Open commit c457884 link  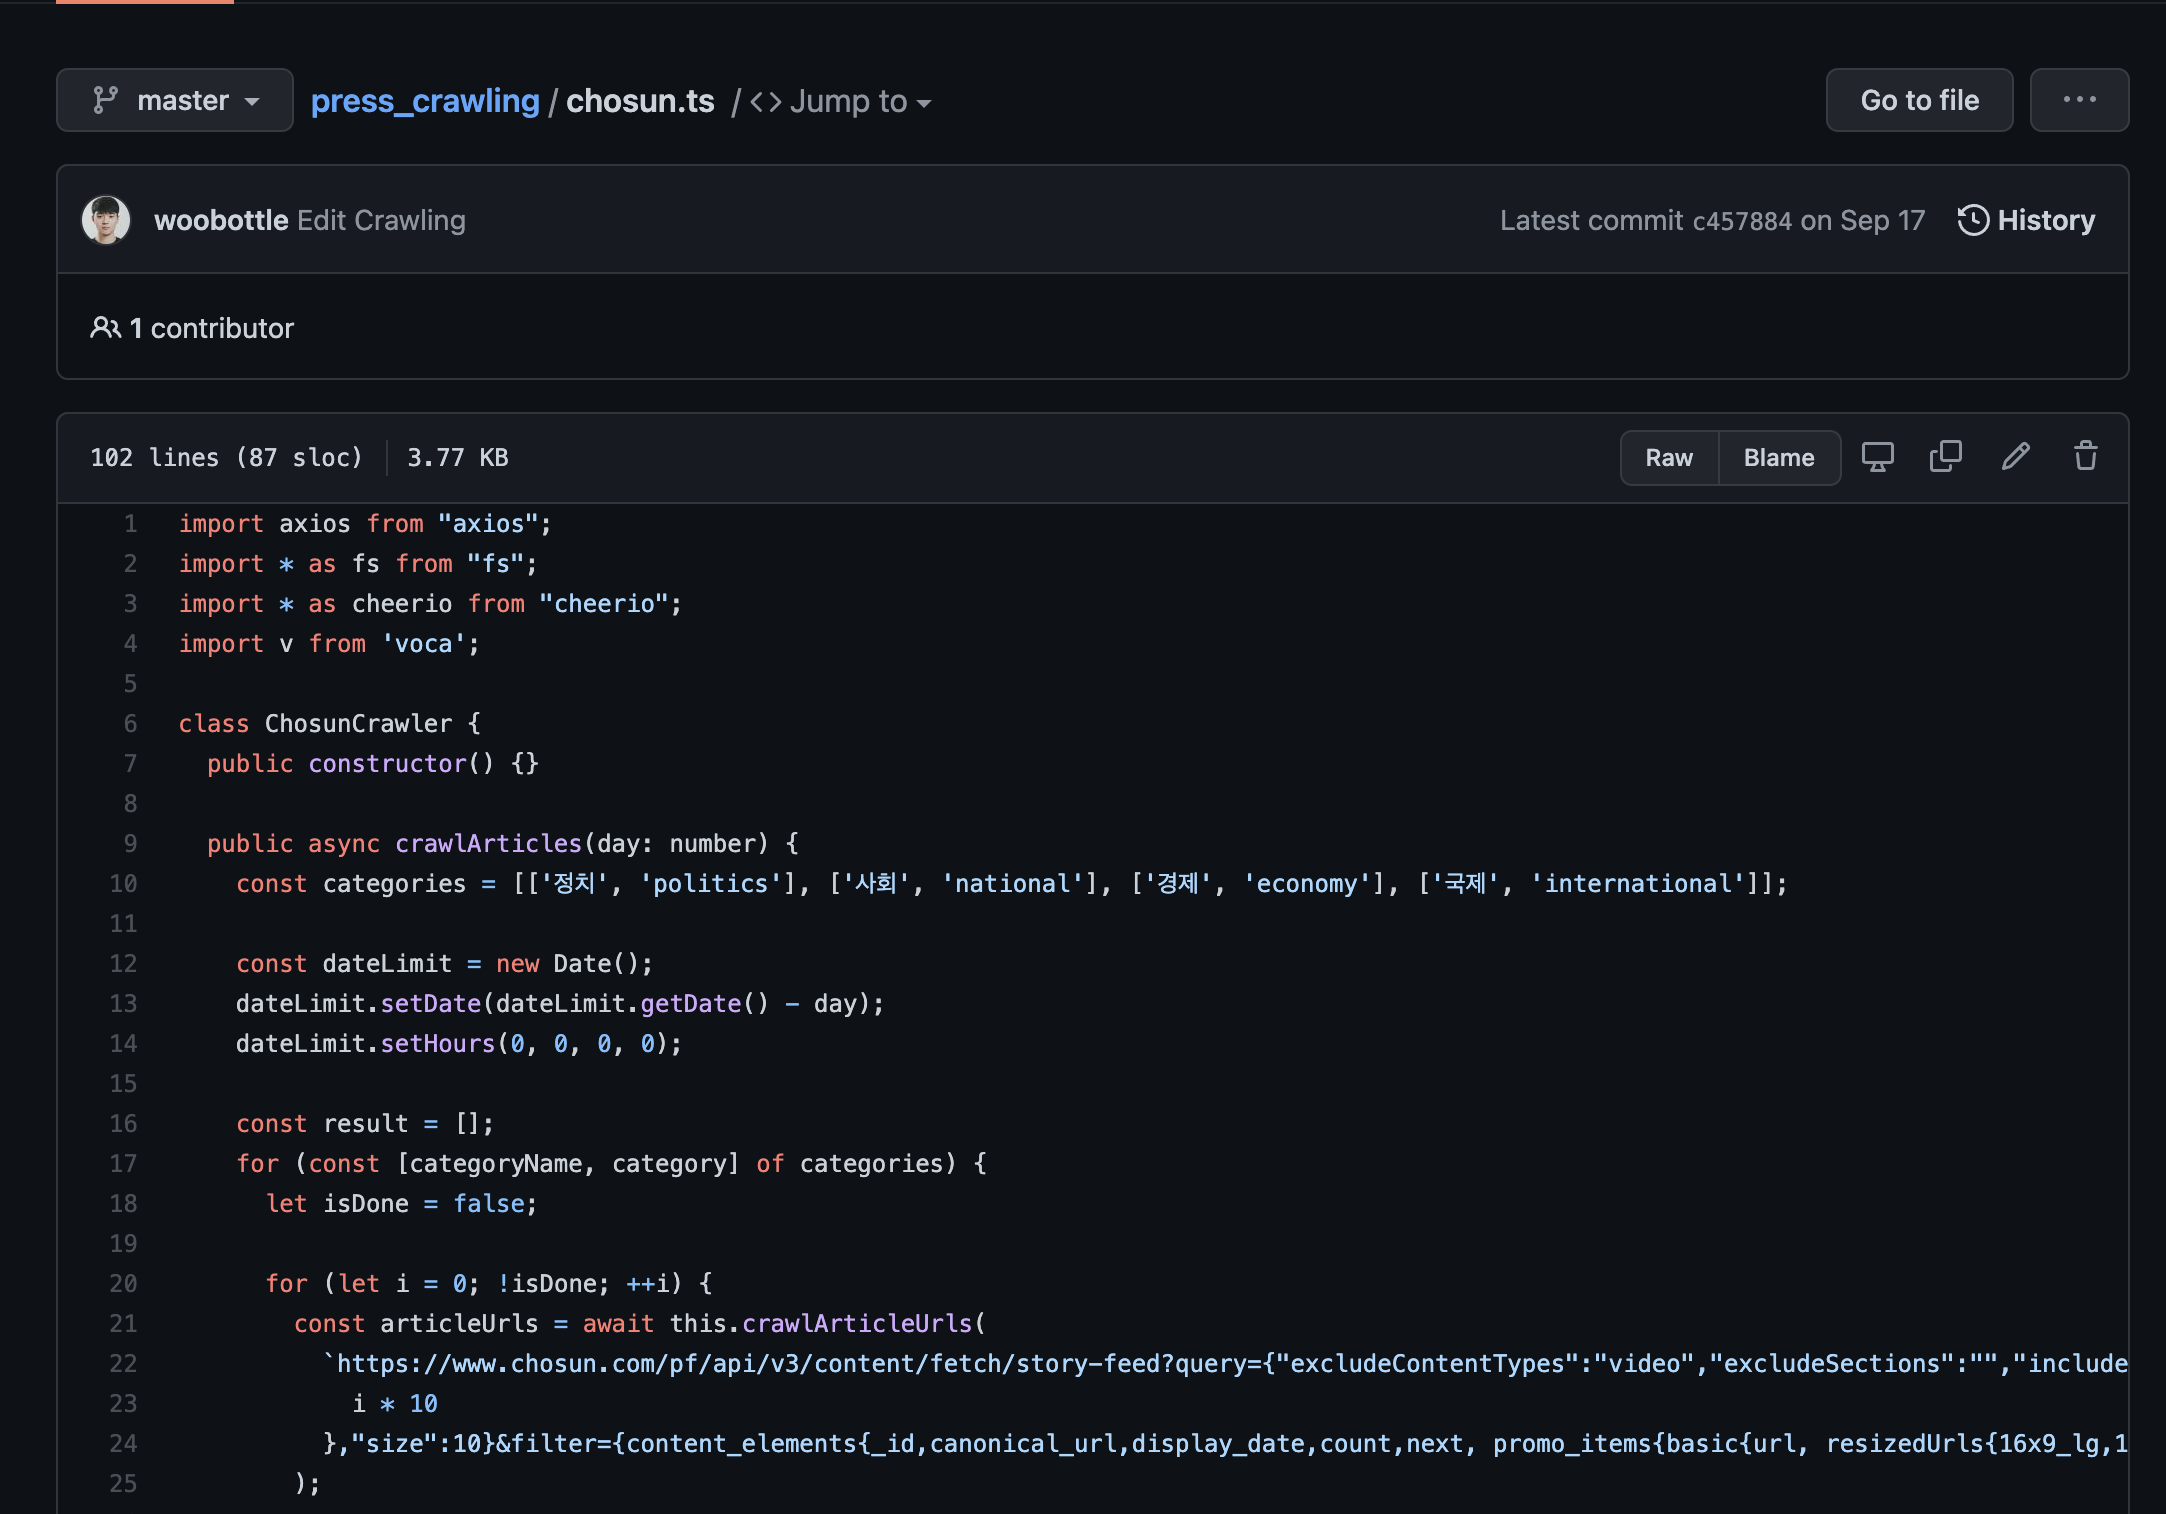(1742, 221)
